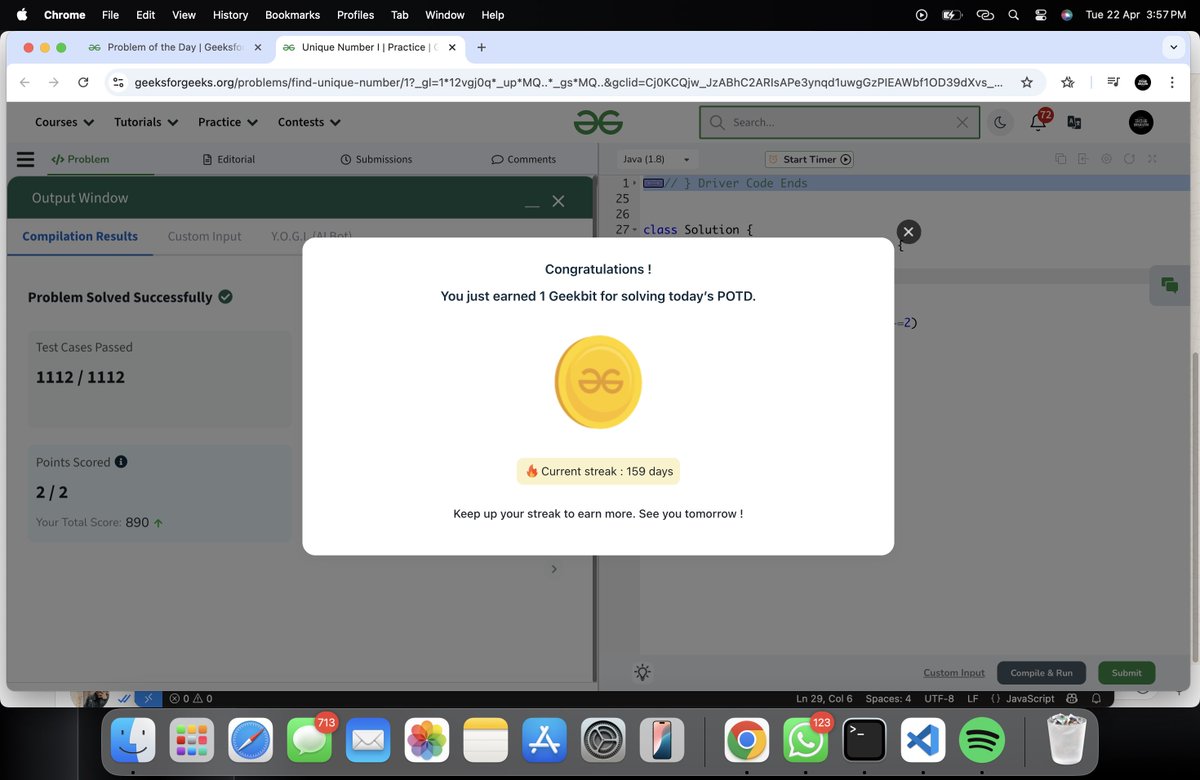Select the Custom Input tab in Output Window
This screenshot has height=780, width=1200.
[204, 236]
